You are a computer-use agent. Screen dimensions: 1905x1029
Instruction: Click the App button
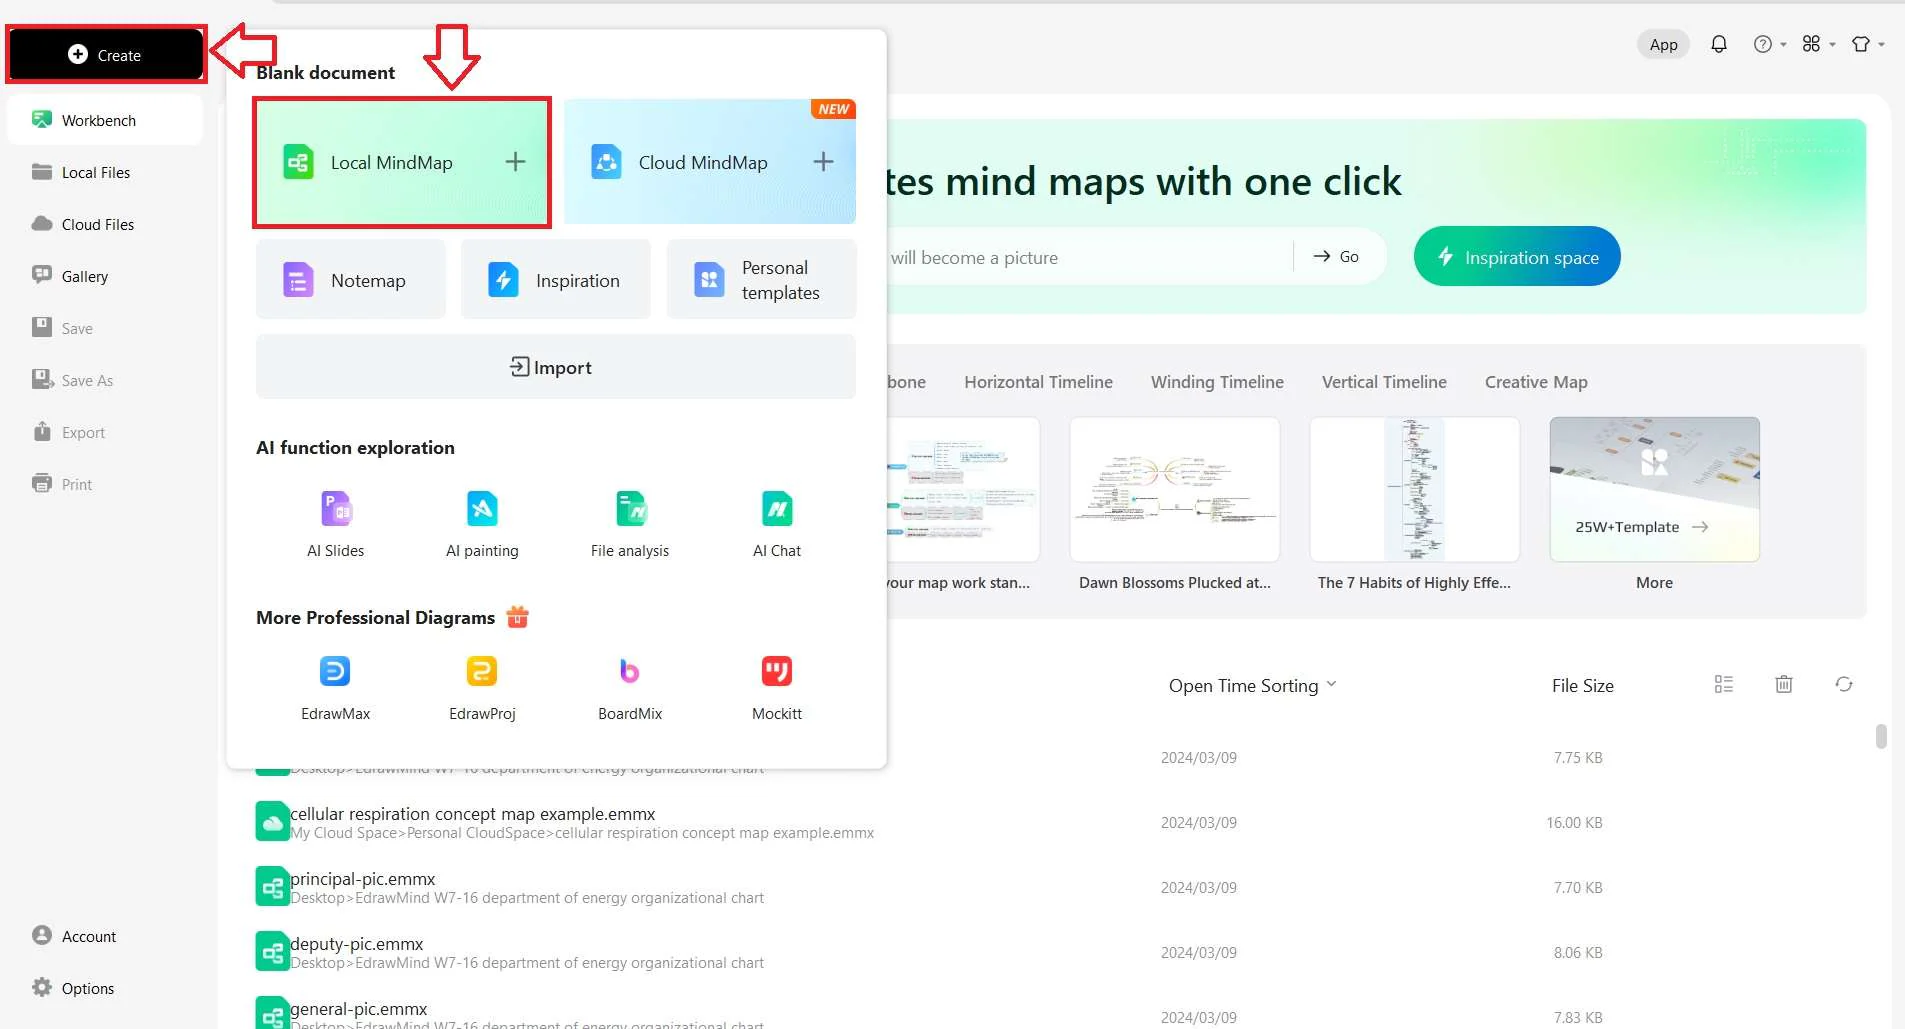coord(1663,44)
